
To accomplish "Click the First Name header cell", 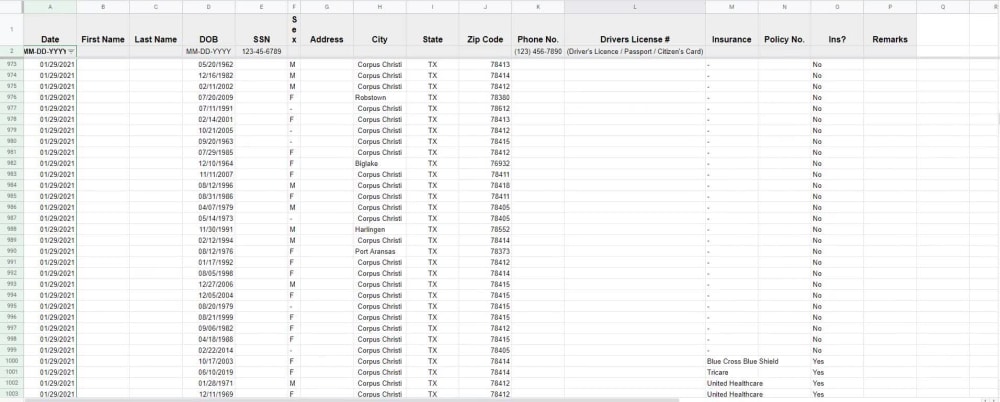I will tap(103, 29).
